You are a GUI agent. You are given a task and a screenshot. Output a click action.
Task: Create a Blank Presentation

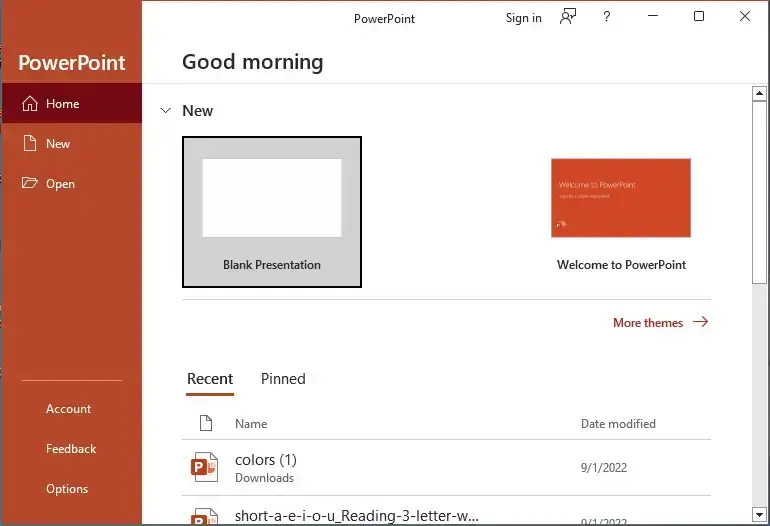pos(272,212)
